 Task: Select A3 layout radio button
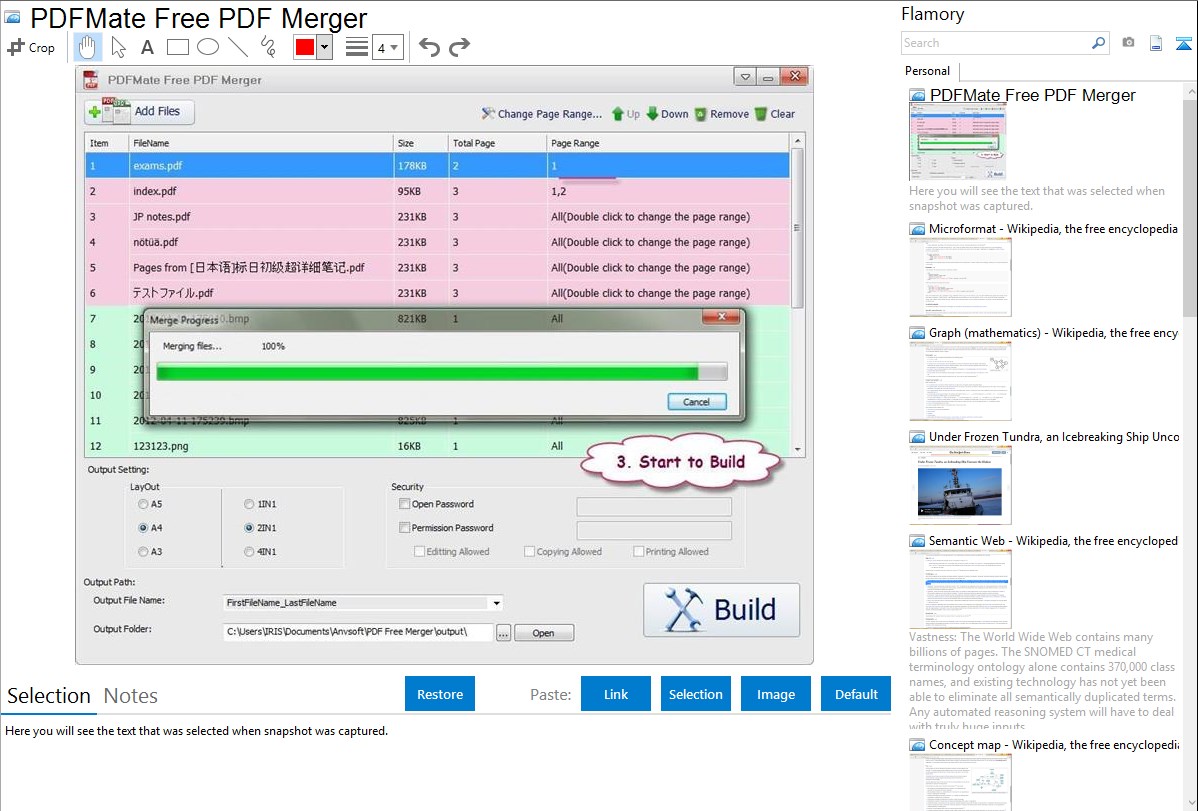coord(143,552)
